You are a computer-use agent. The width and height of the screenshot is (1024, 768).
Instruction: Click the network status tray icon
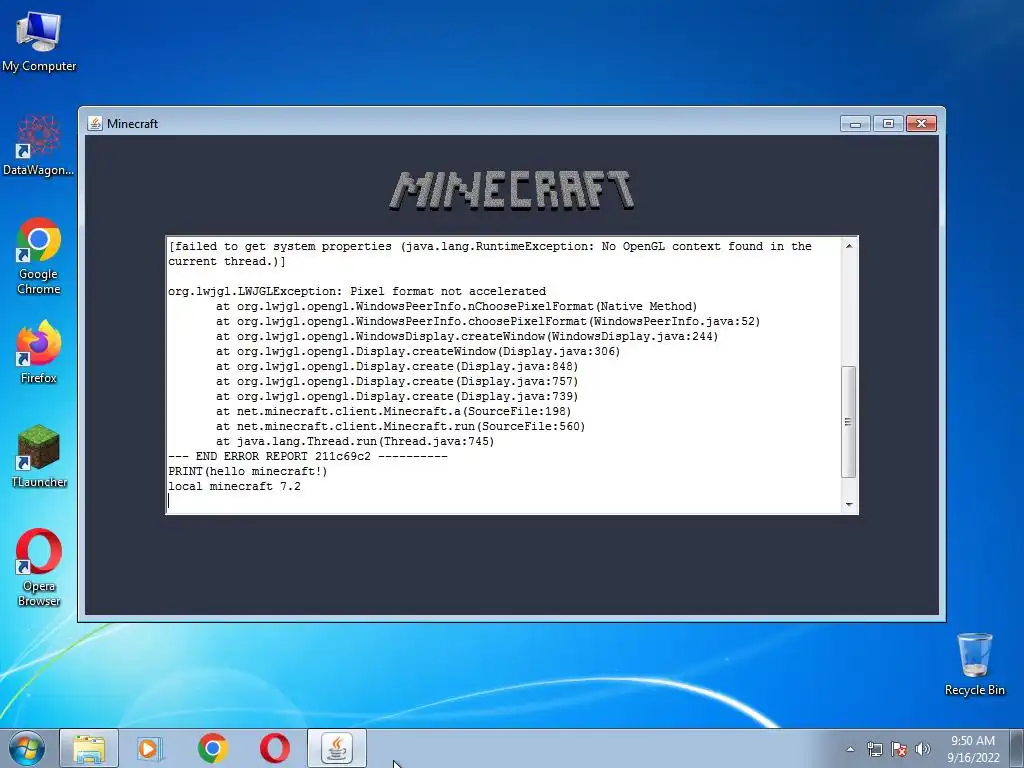coord(874,749)
